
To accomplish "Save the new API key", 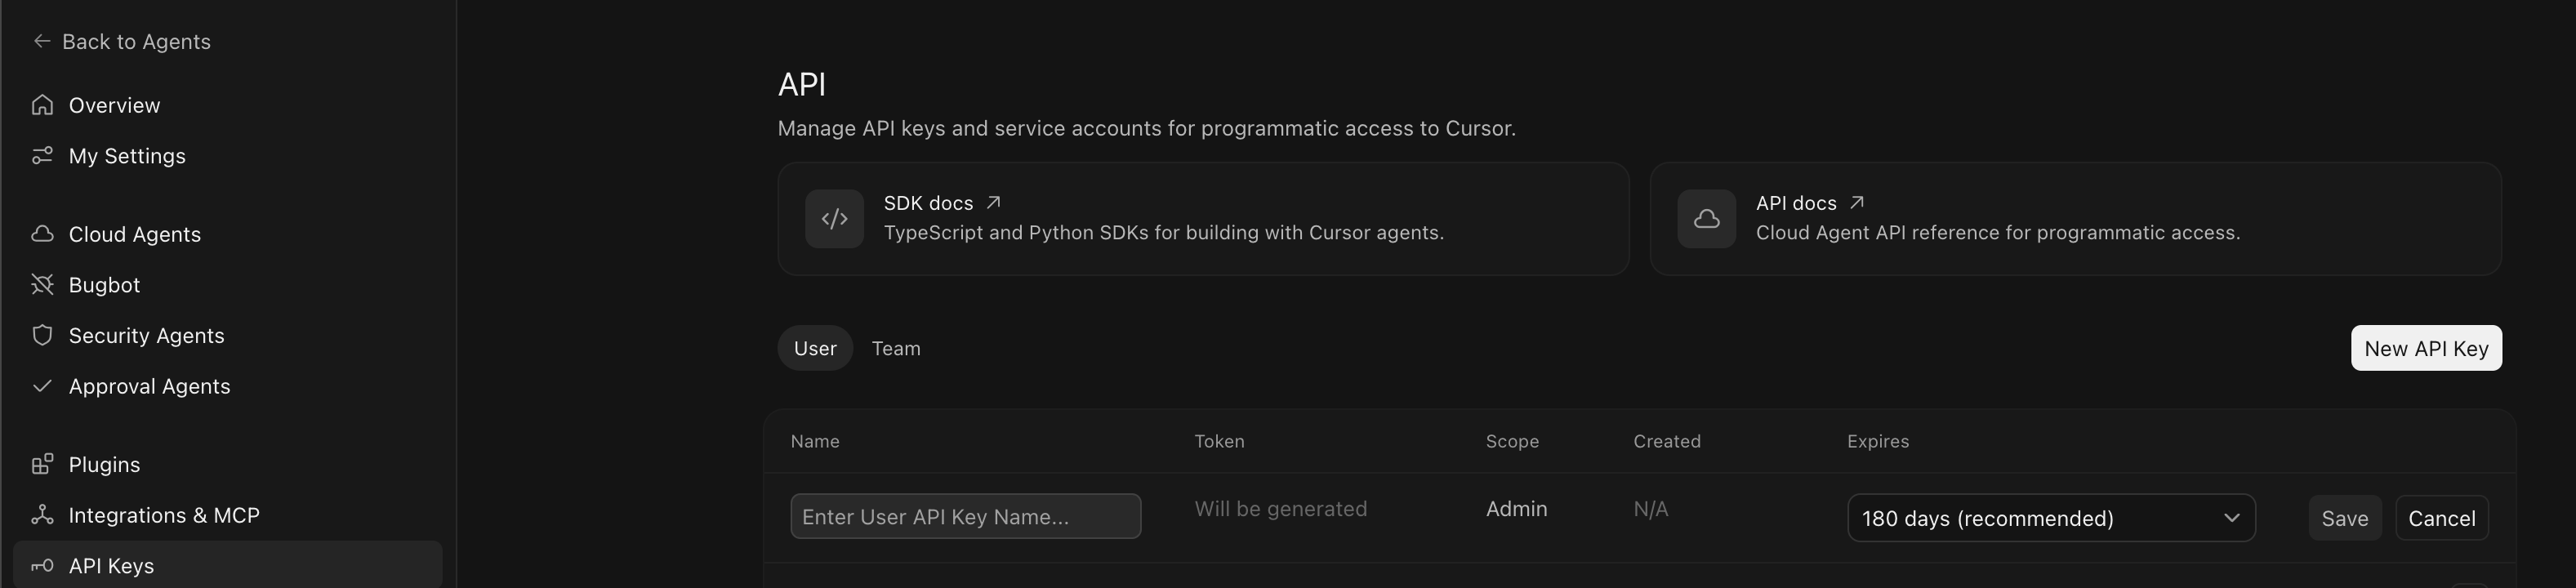I will point(2344,518).
